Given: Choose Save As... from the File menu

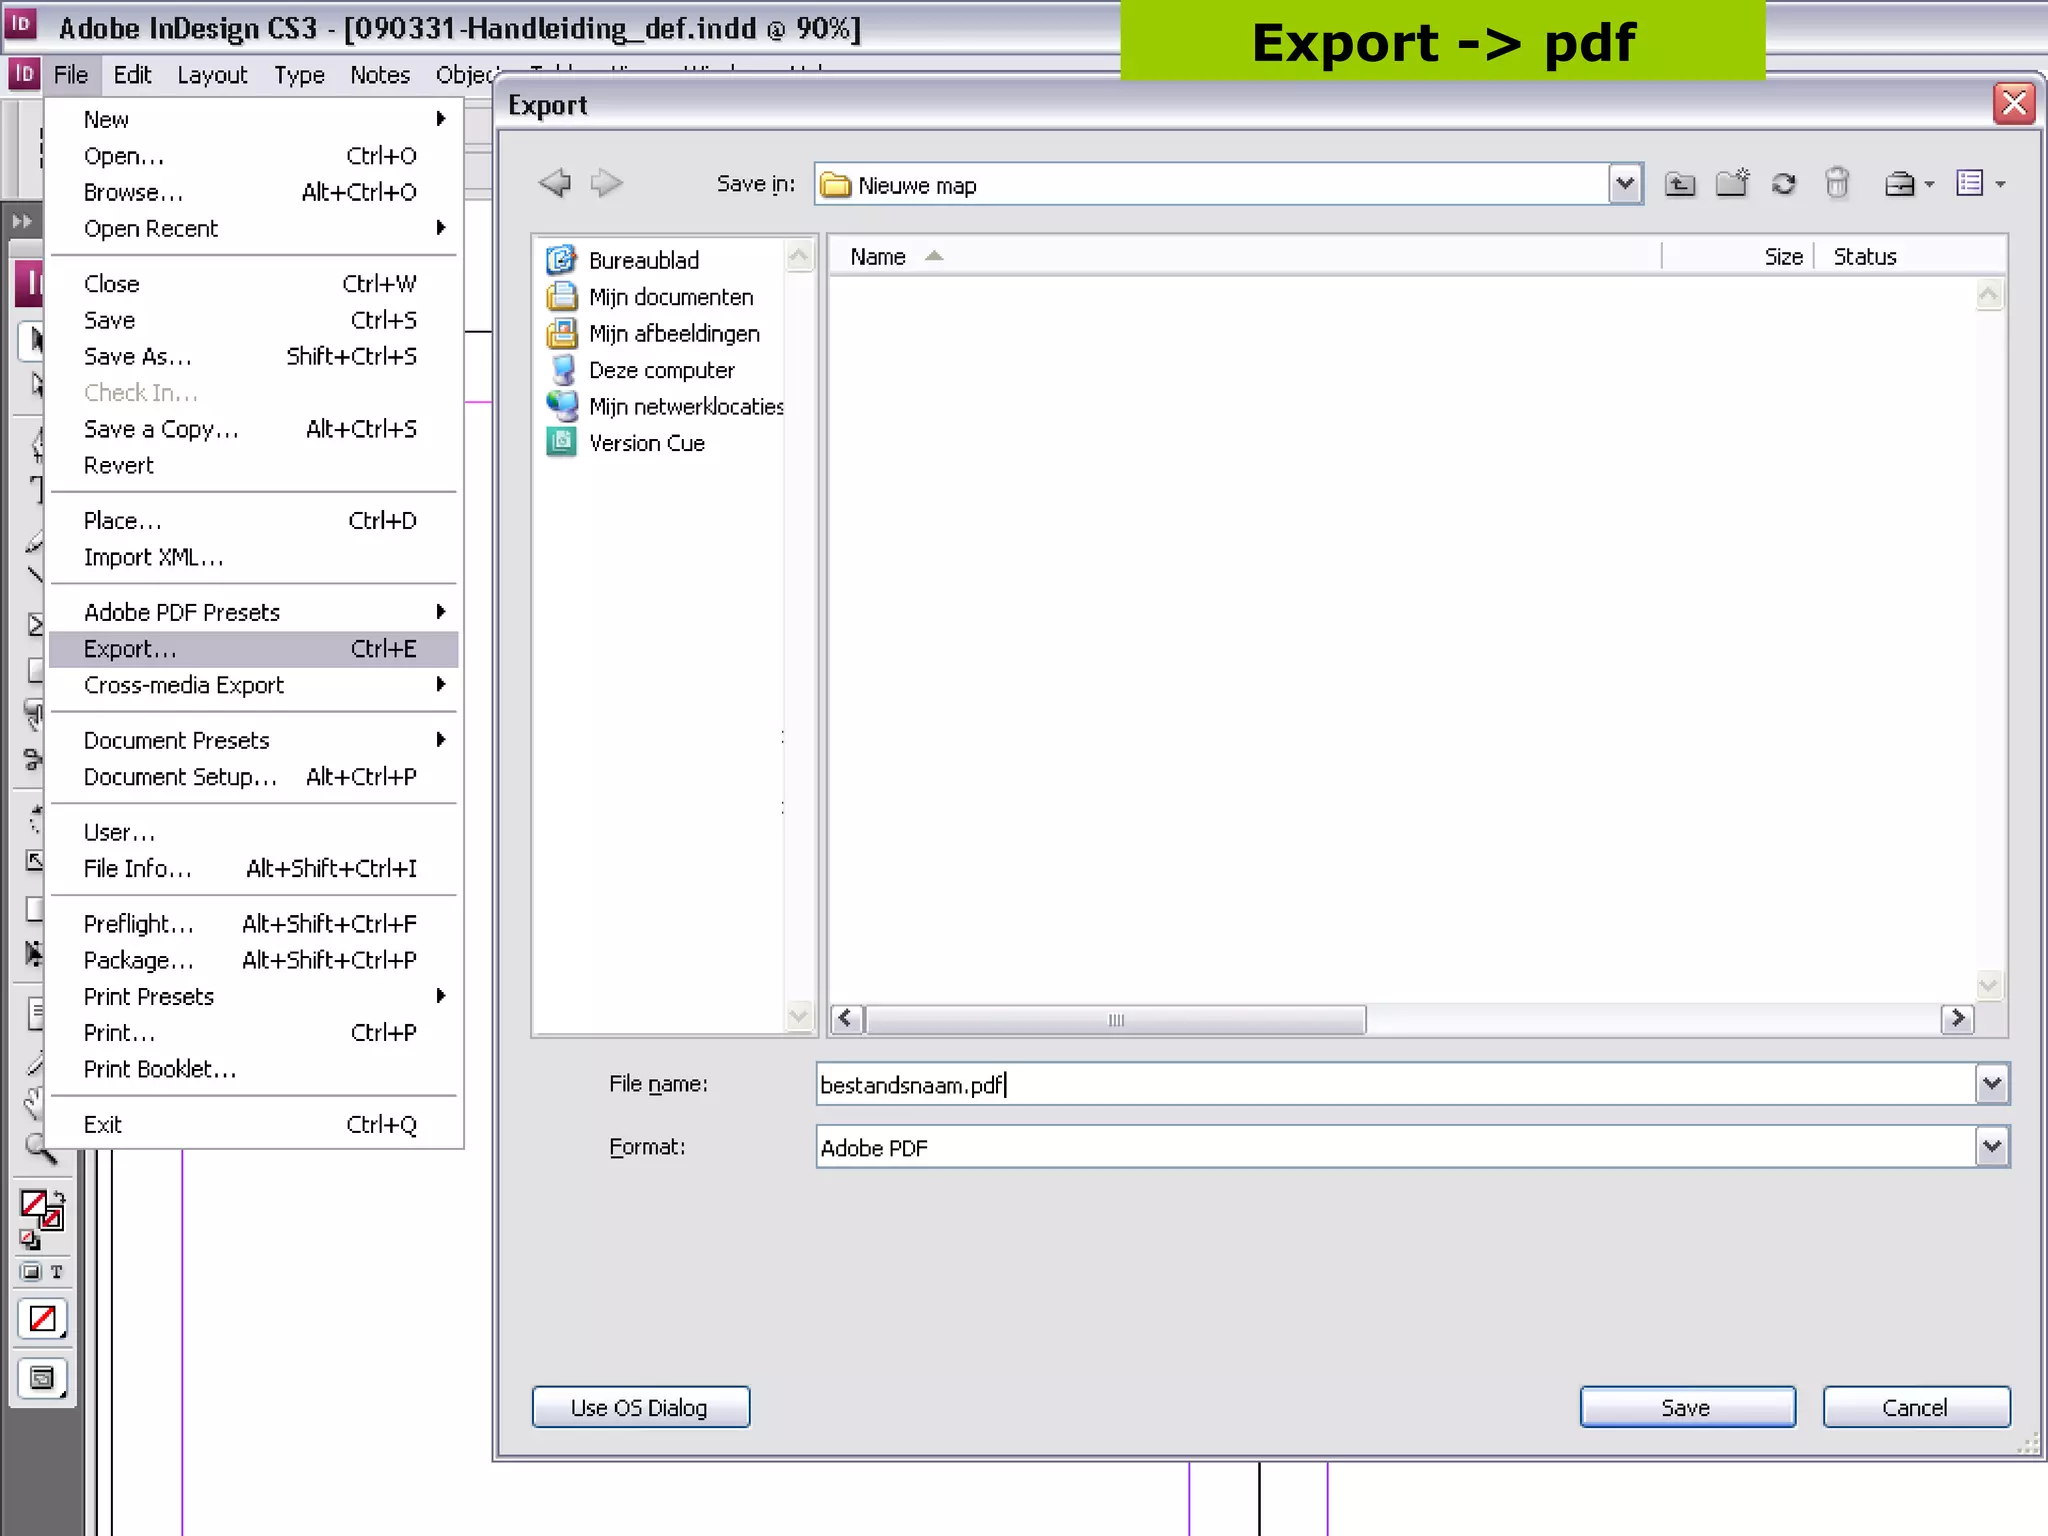Looking at the screenshot, I should point(254,356).
